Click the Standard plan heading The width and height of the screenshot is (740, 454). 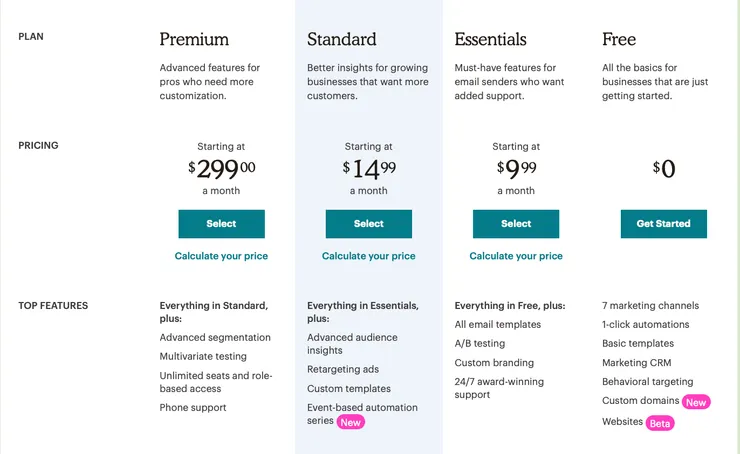(342, 40)
